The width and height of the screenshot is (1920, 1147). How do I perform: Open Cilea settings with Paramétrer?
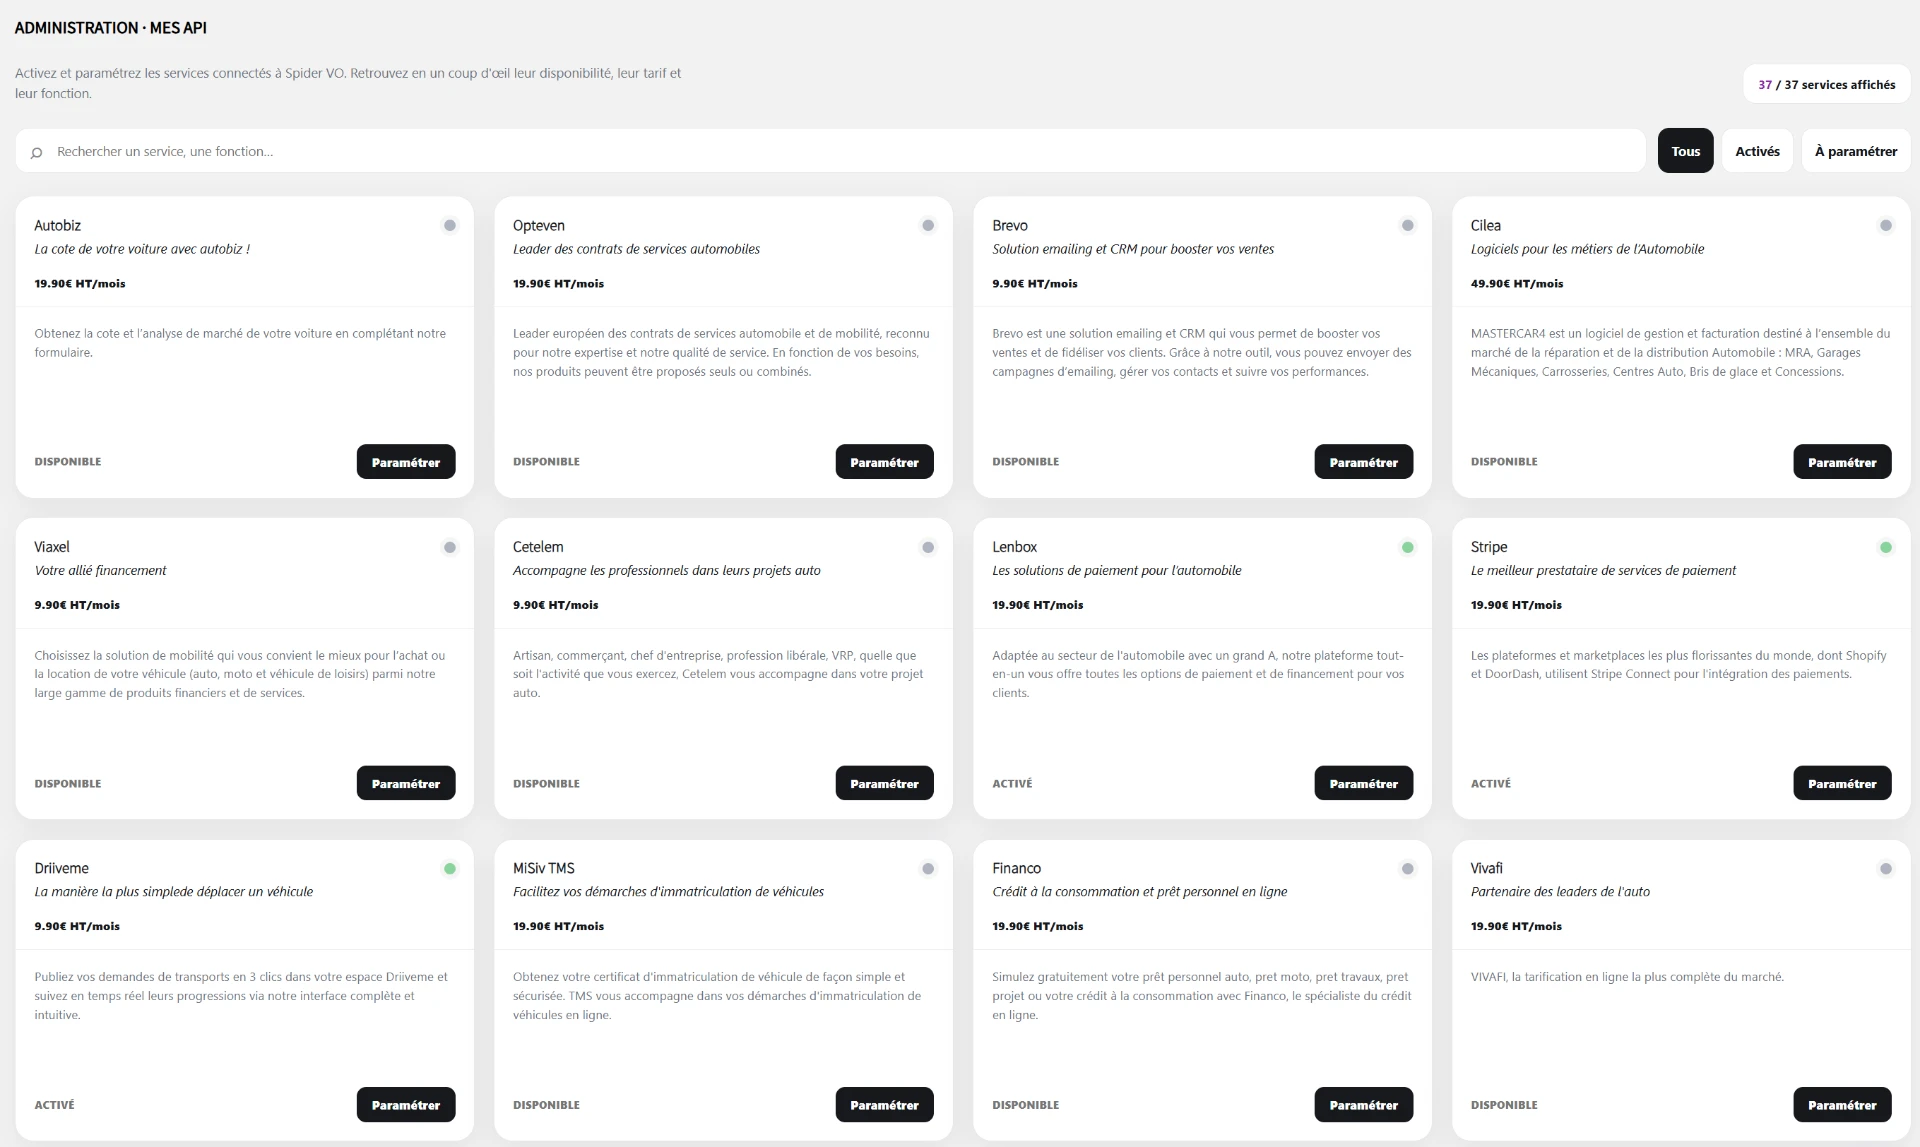(x=1842, y=462)
